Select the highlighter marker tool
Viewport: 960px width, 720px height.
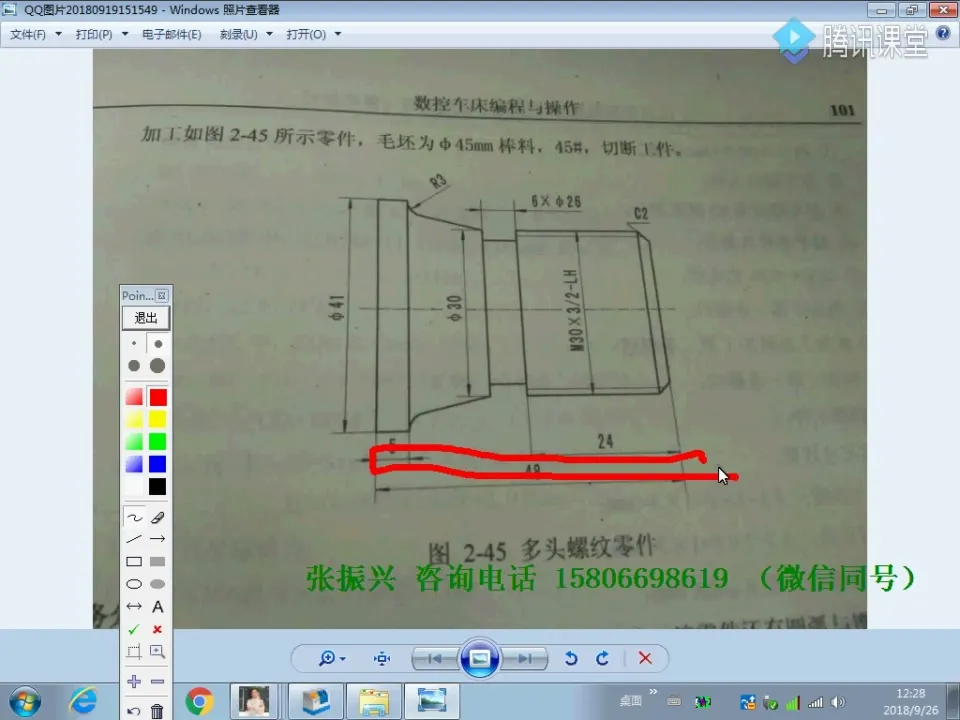click(x=159, y=517)
